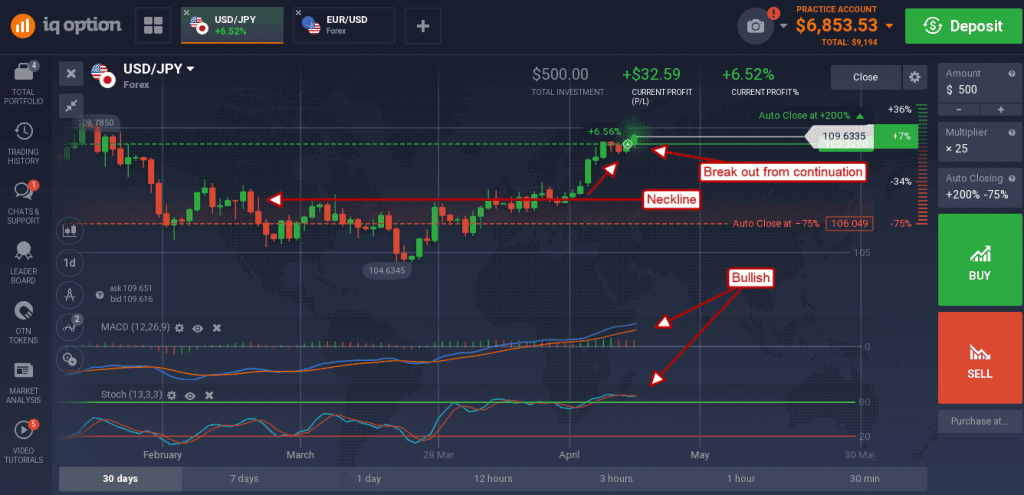1024x495 pixels.
Task: Decrease amount with minus button
Action: 959,110
